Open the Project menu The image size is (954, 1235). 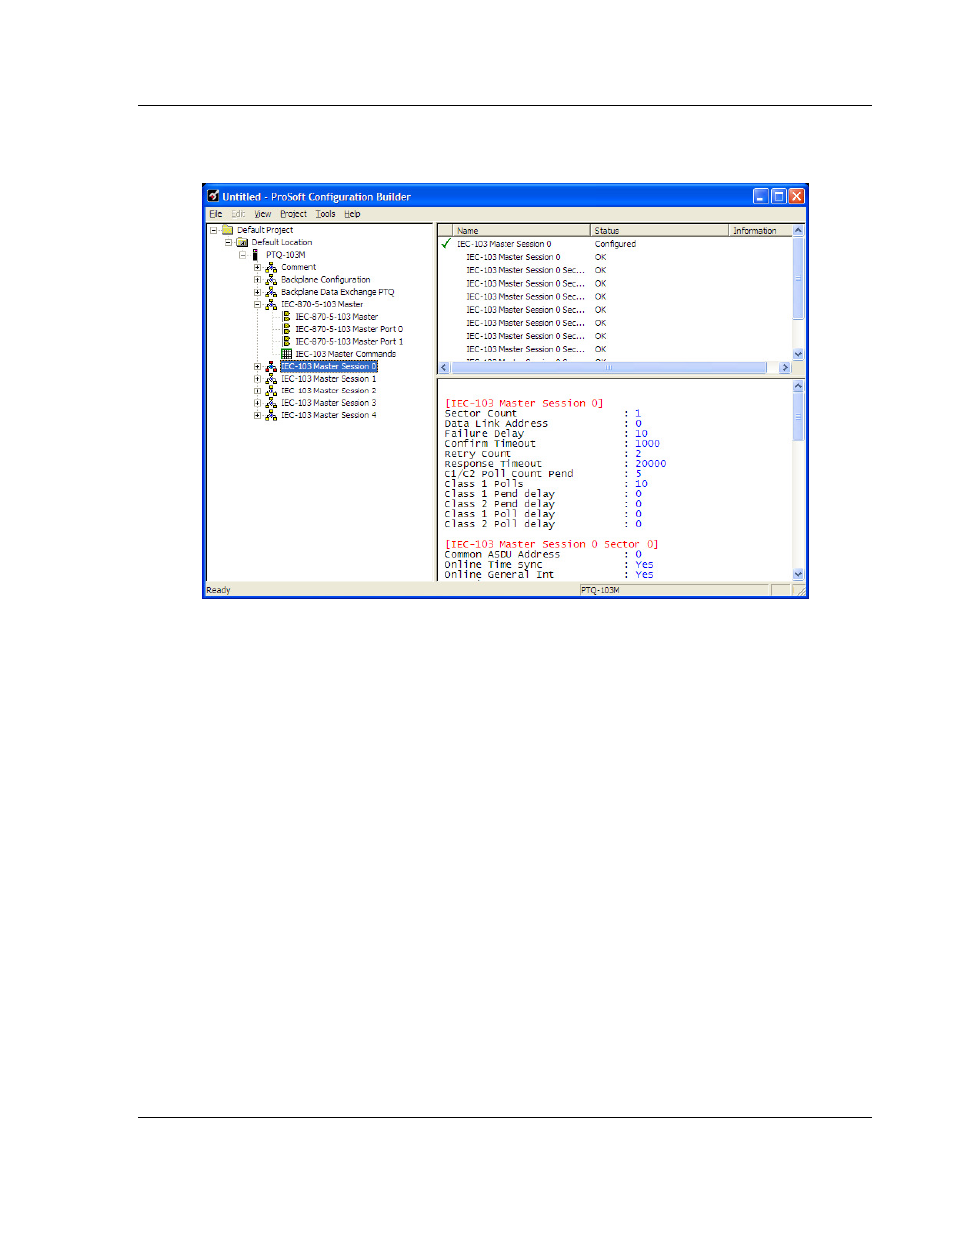pyautogui.click(x=293, y=214)
